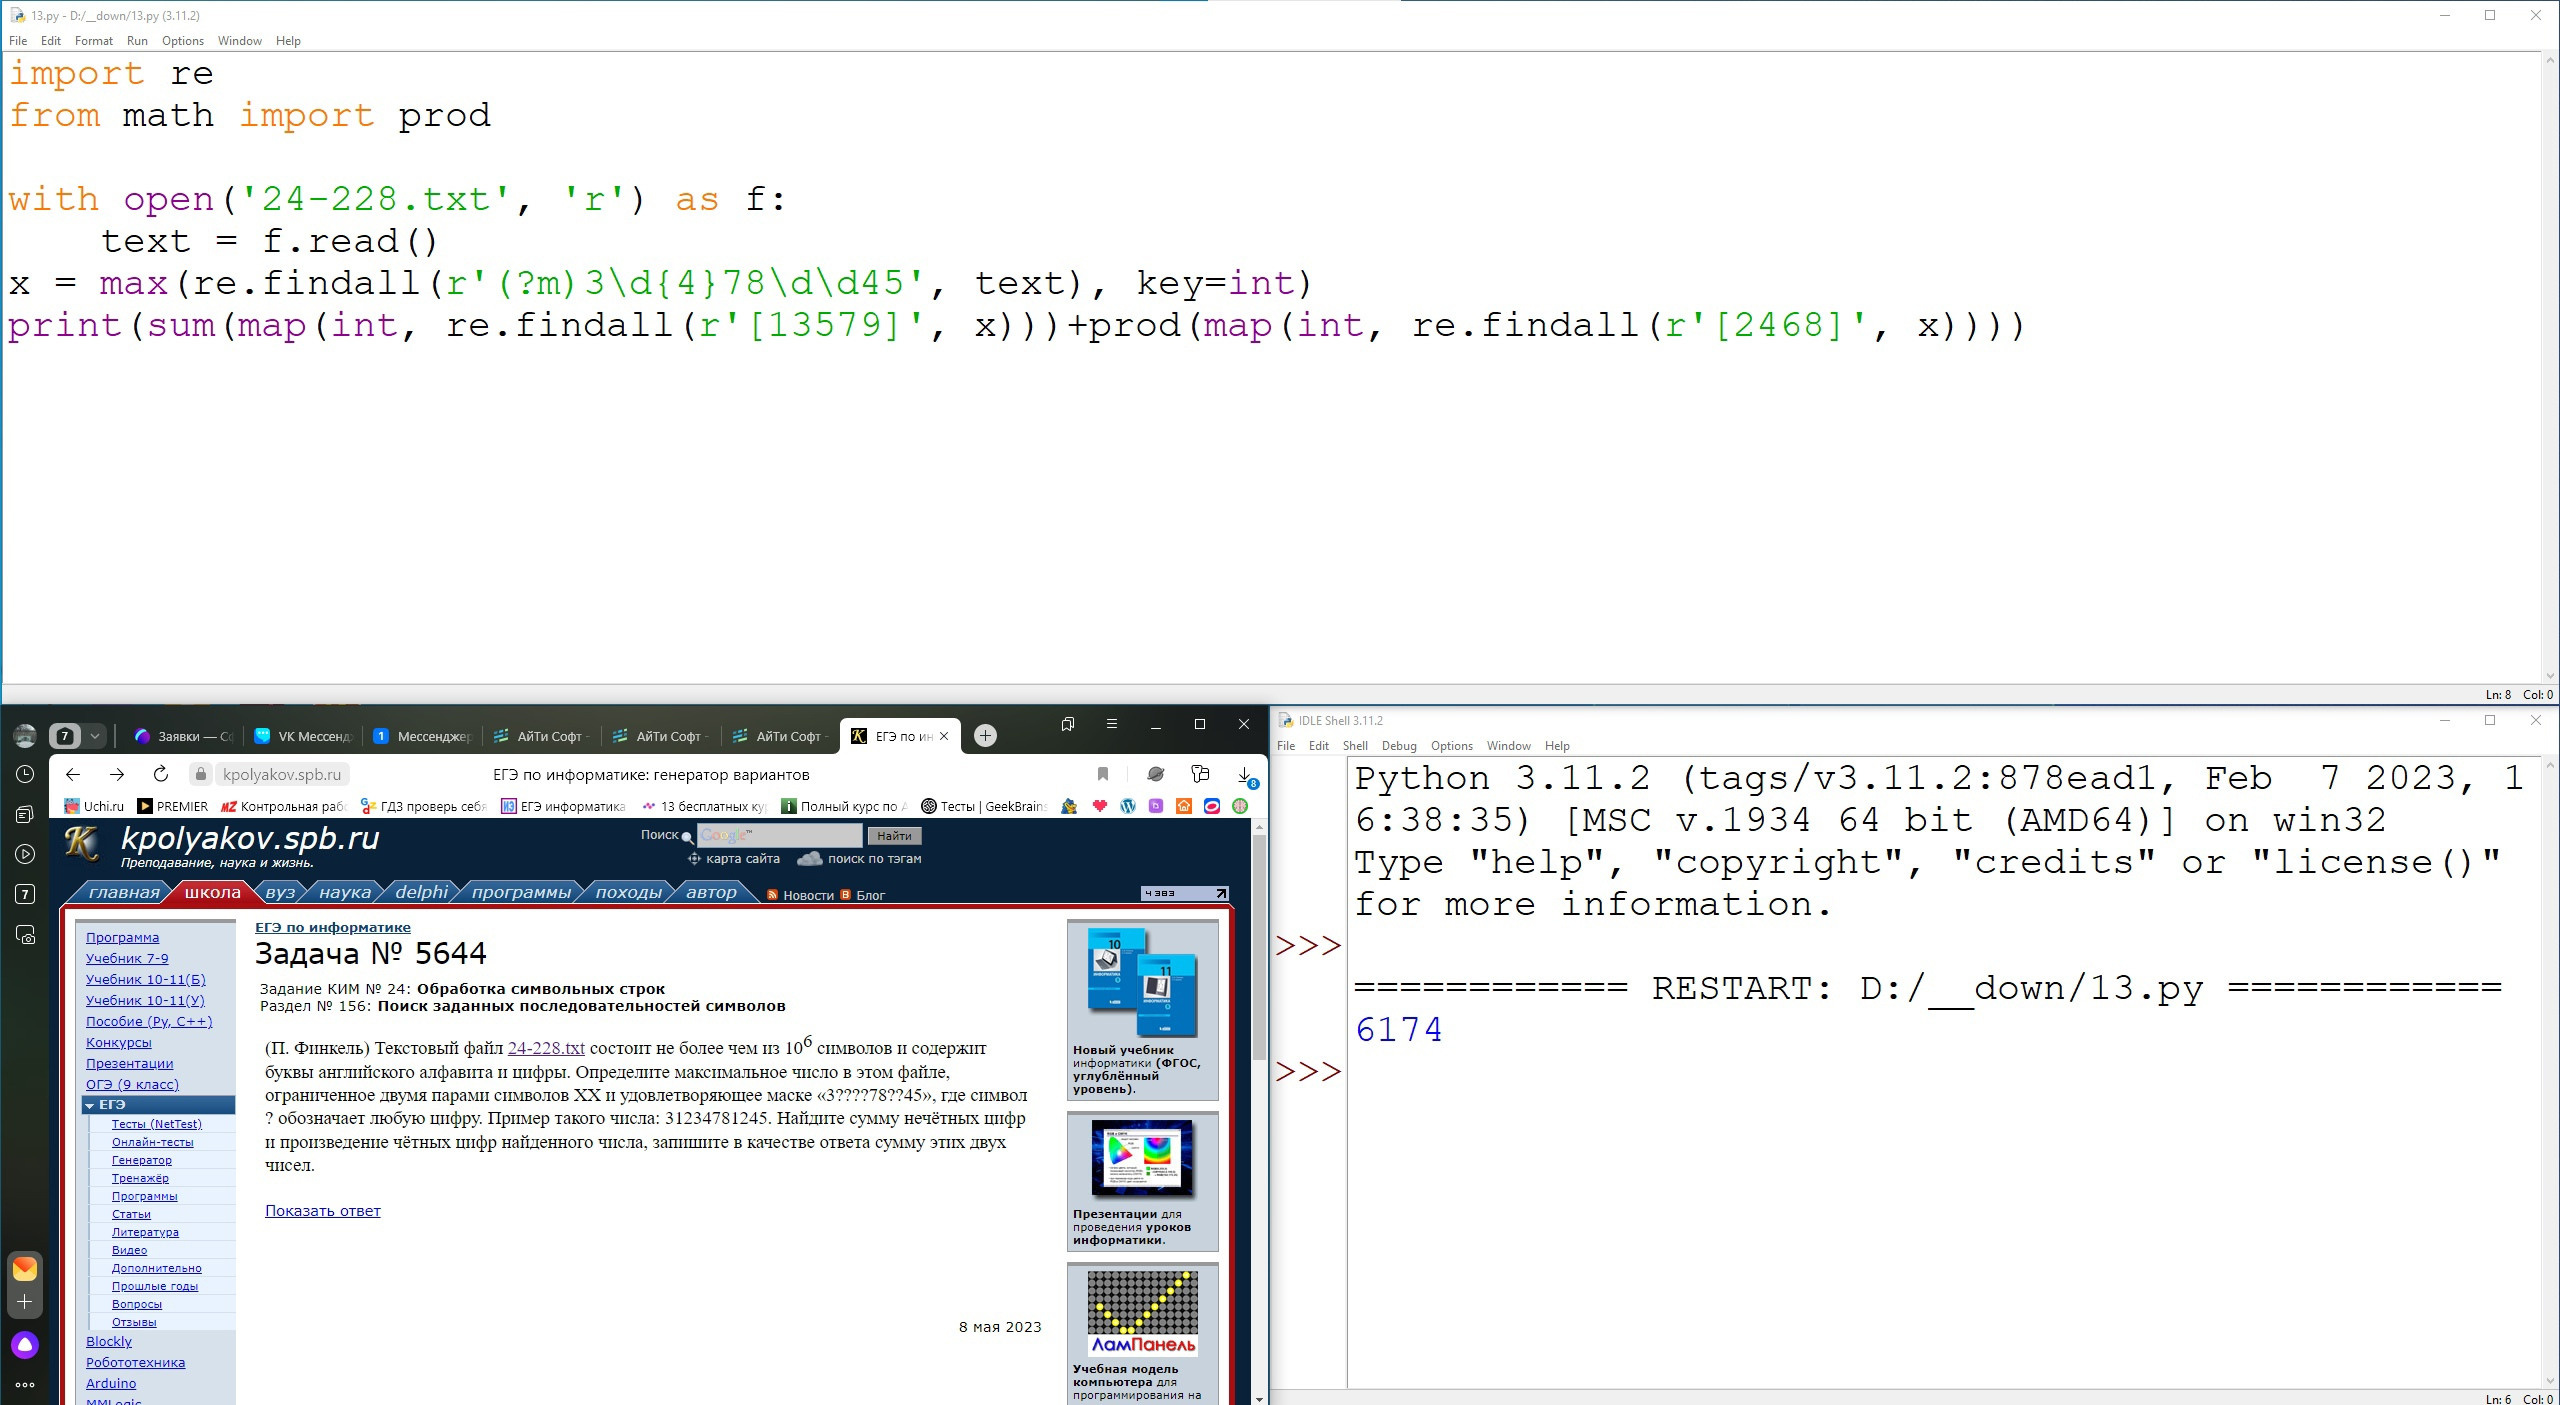Toggle the bookmark flag for this page
The width and height of the screenshot is (2560, 1405).
tap(1103, 774)
